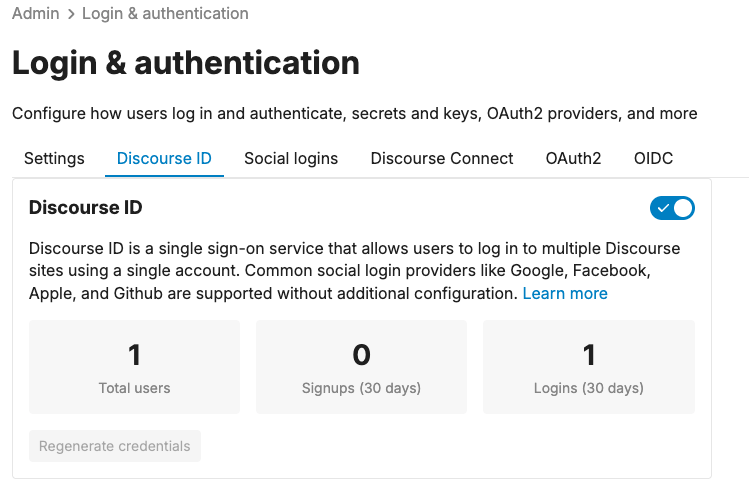Follow the Learn more link
This screenshot has height=495, width=749.
(565, 293)
